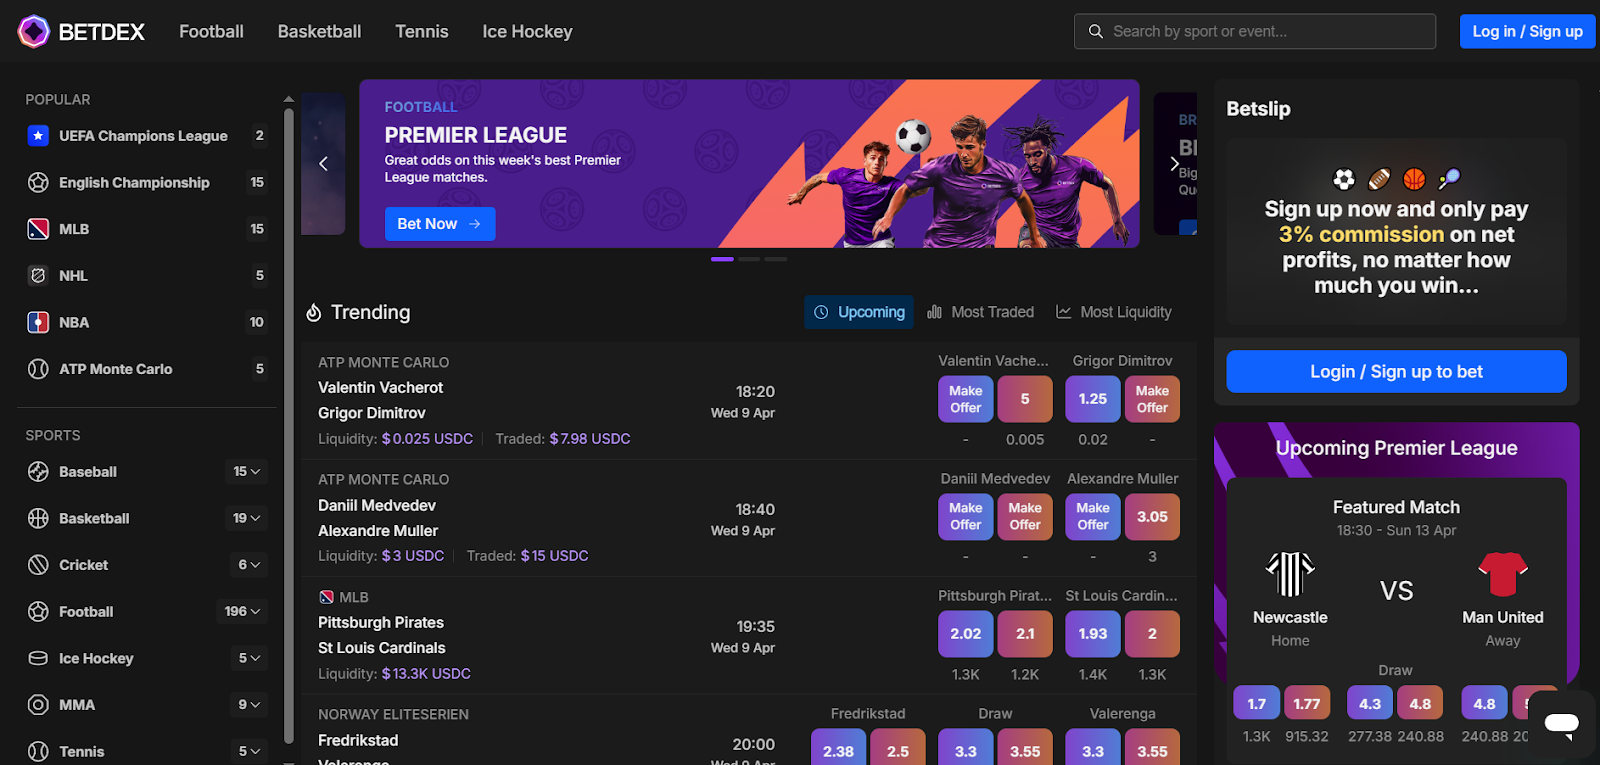This screenshot has height=765, width=1600.
Task: Click the Bet Now banner button
Action: (440, 224)
